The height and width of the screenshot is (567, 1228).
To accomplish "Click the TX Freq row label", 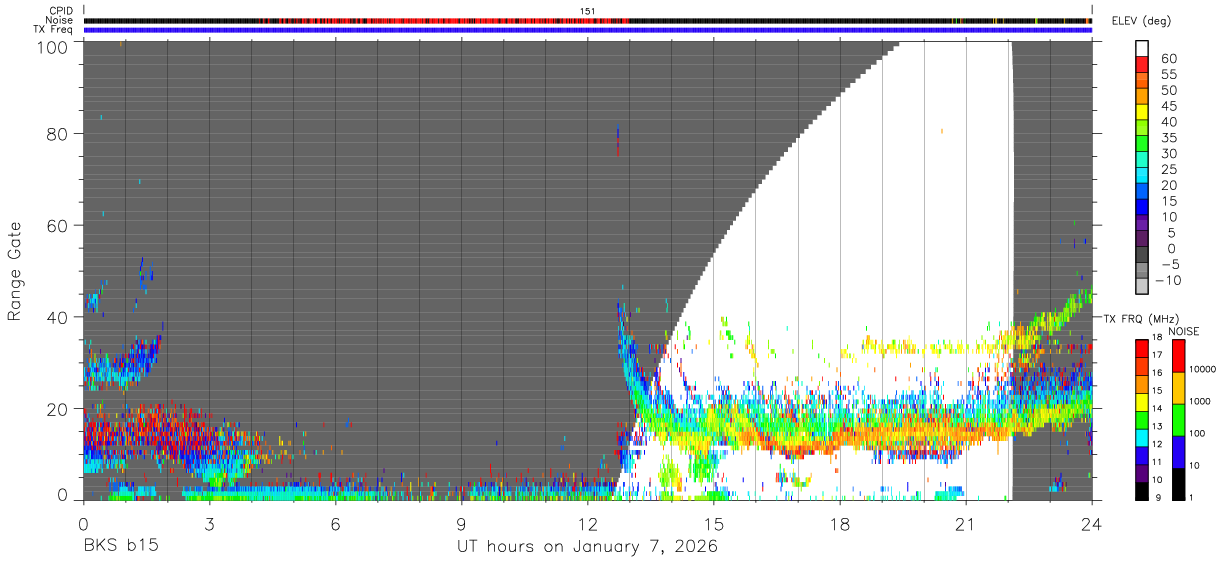I will tap(54, 29).
